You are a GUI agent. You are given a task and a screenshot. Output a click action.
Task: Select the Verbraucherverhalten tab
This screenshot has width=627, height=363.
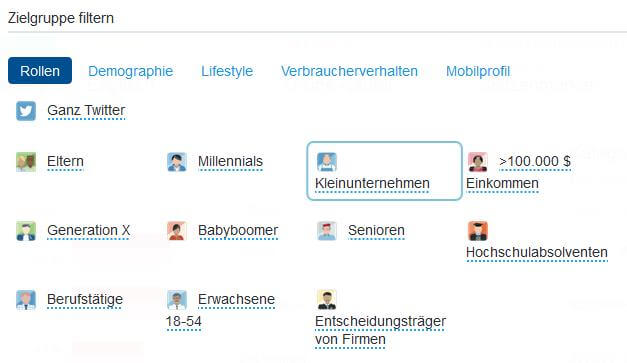tap(349, 71)
